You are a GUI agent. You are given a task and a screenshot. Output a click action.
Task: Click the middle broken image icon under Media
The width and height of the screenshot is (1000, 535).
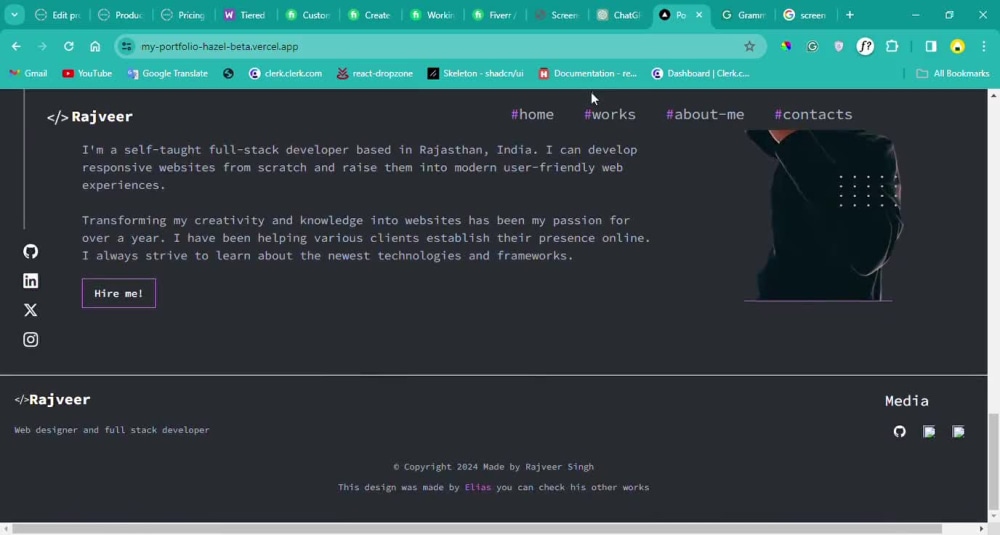click(x=929, y=432)
